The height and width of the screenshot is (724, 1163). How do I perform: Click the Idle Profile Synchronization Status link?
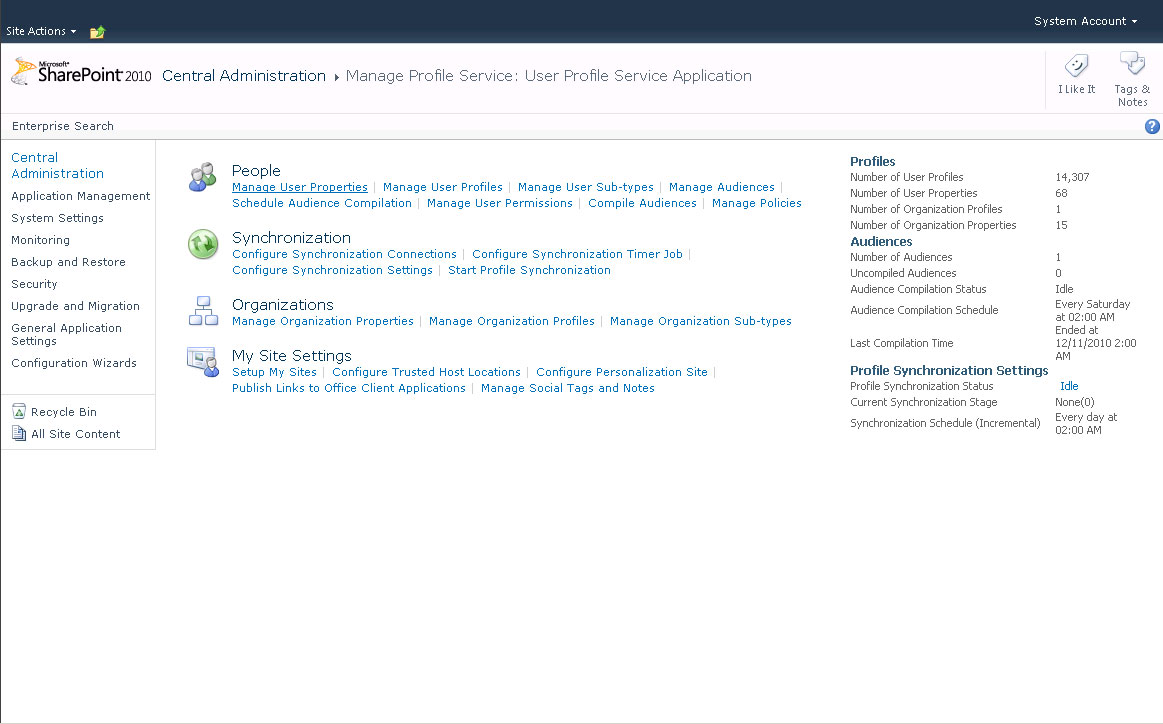(x=1069, y=386)
